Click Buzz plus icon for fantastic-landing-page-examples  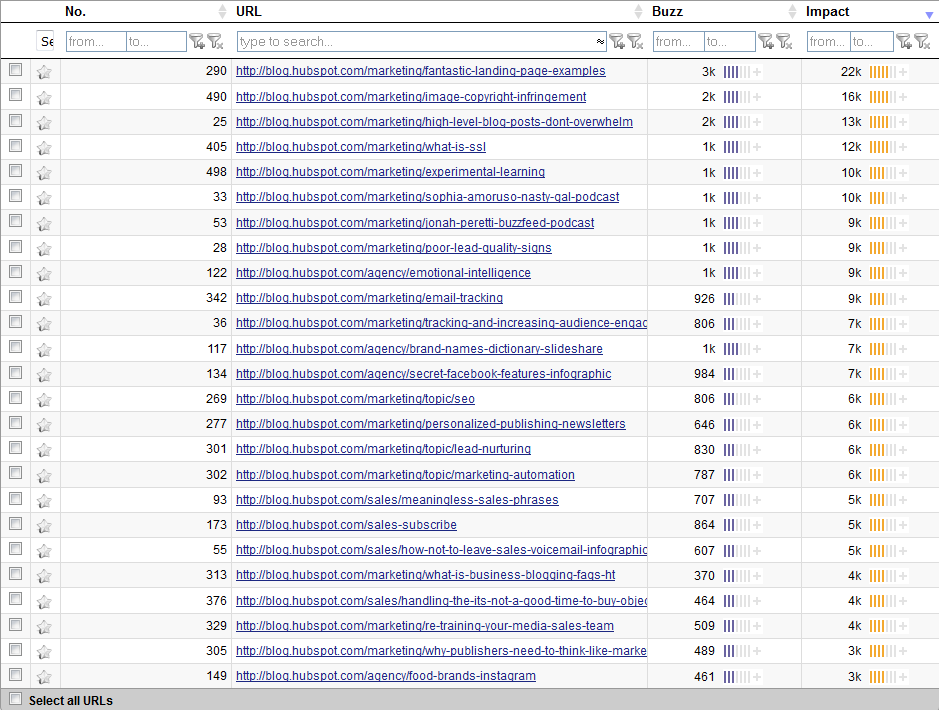757,72
